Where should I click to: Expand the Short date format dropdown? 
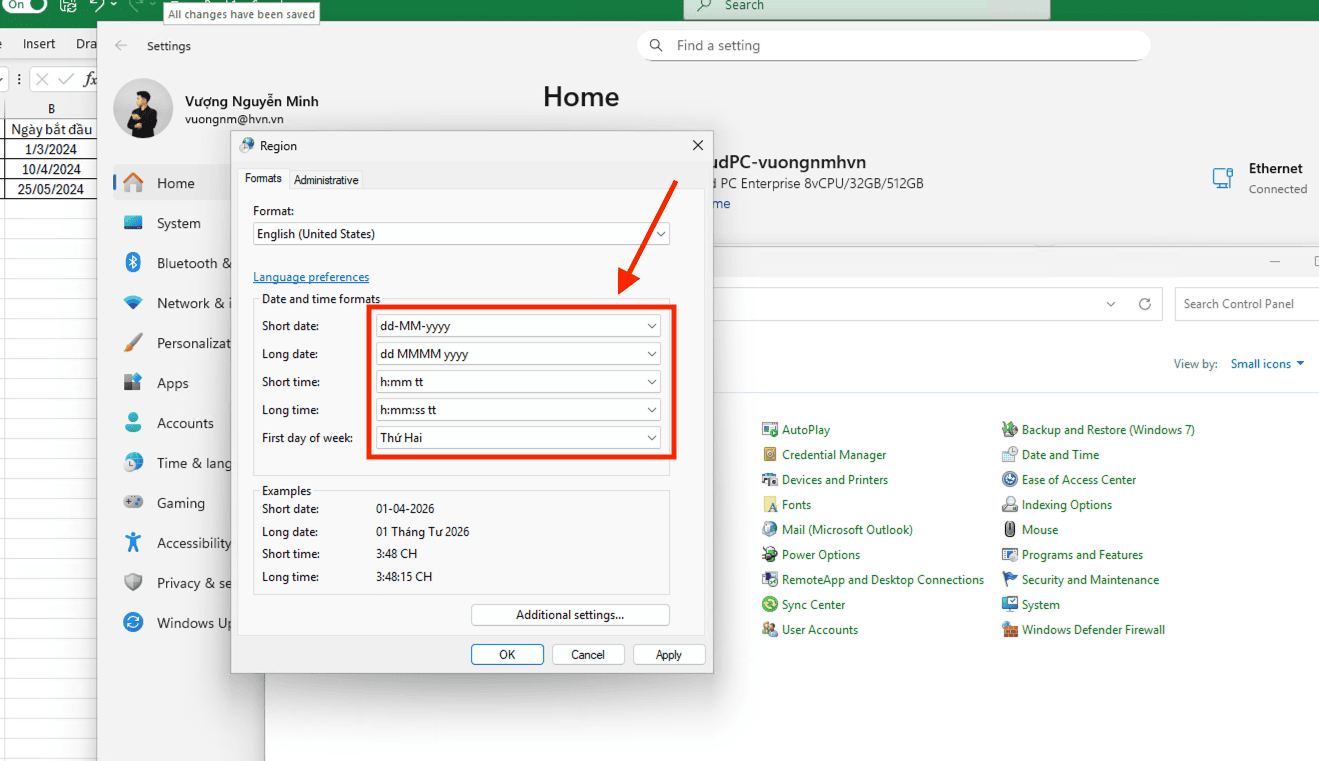pyautogui.click(x=652, y=326)
